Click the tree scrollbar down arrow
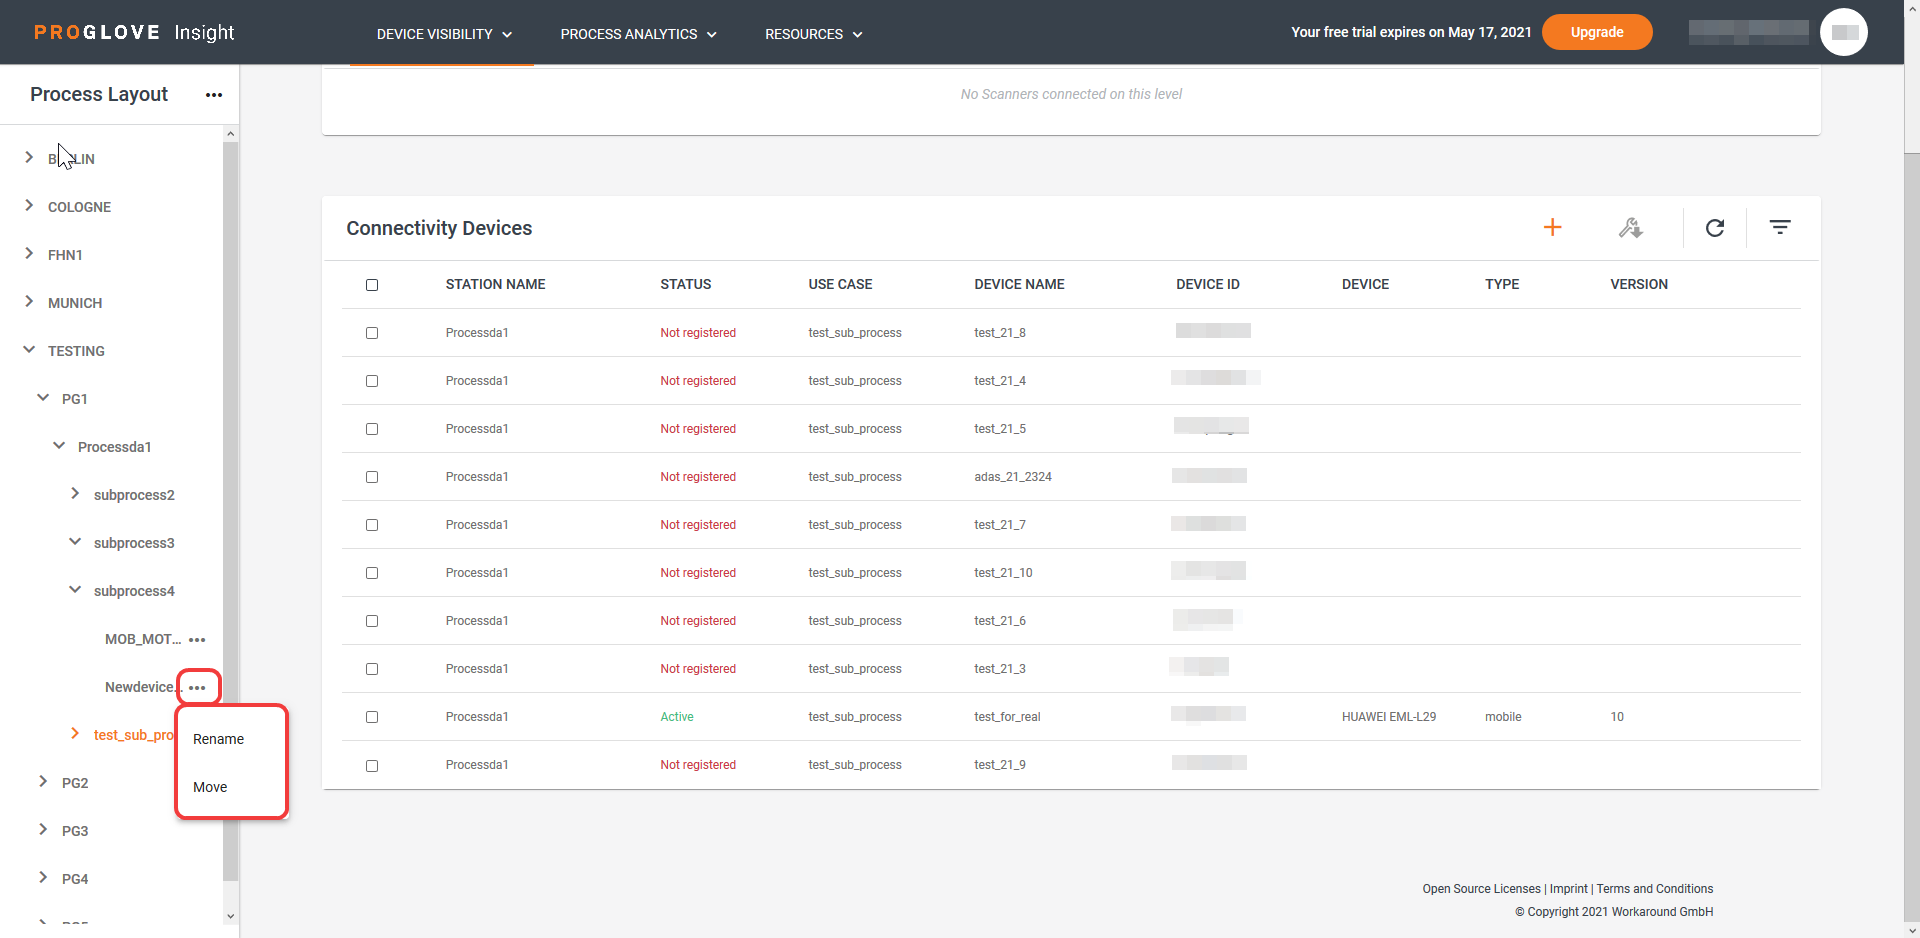Viewport: 1920px width, 938px height. tap(231, 916)
